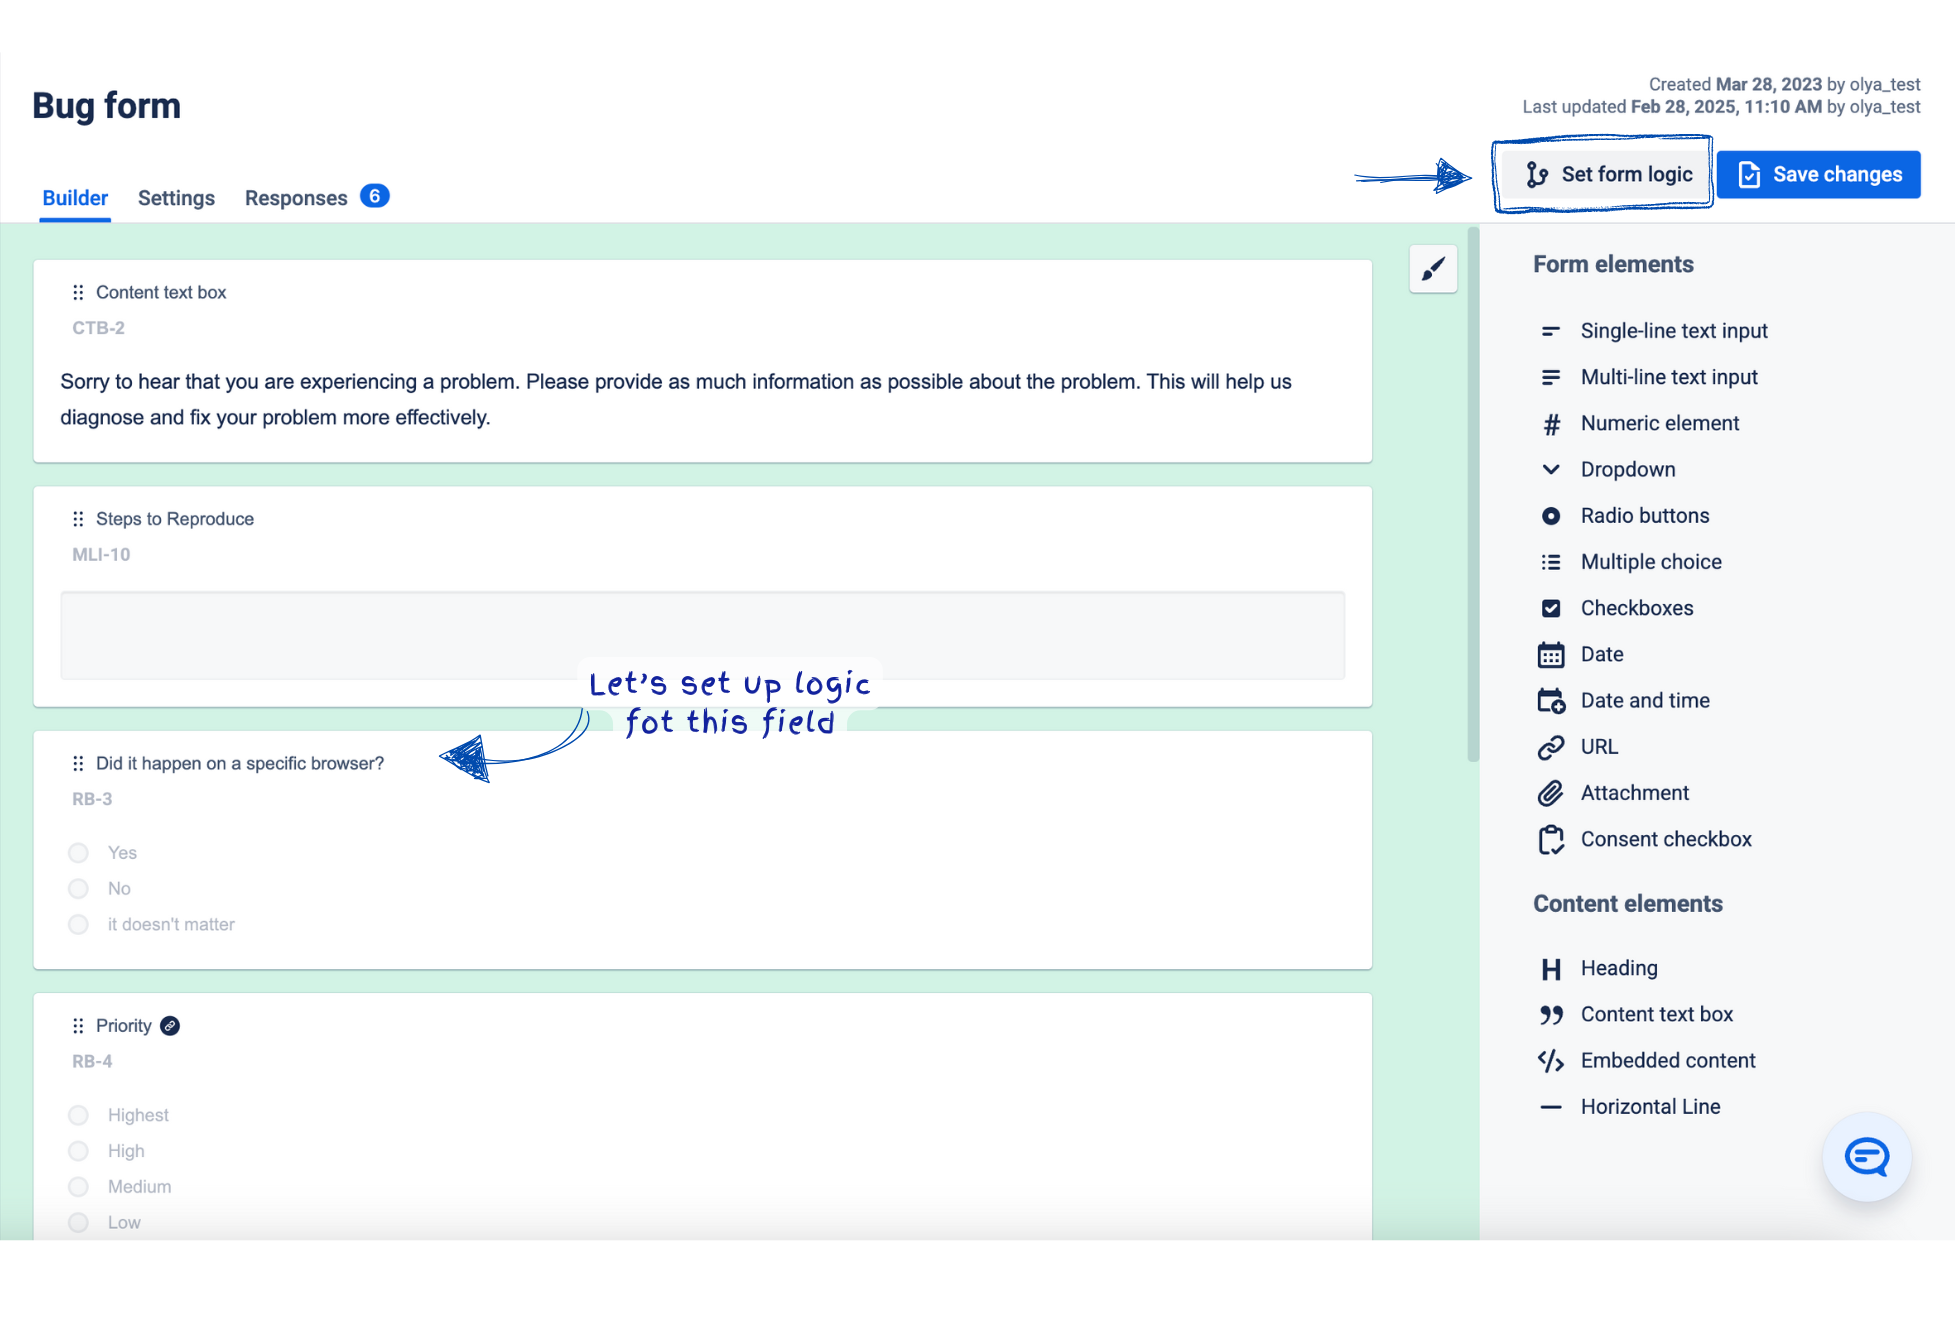Open the support chat bubble
Image resolution: width=1955 pixels, height=1335 pixels.
tap(1866, 1157)
